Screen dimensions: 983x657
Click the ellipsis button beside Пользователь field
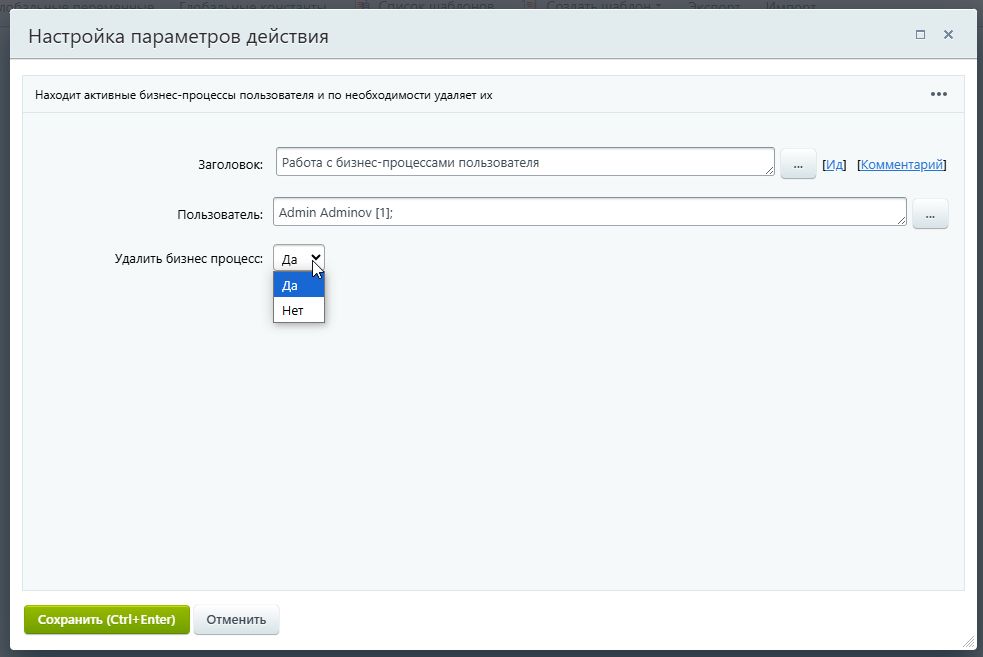[x=929, y=214]
